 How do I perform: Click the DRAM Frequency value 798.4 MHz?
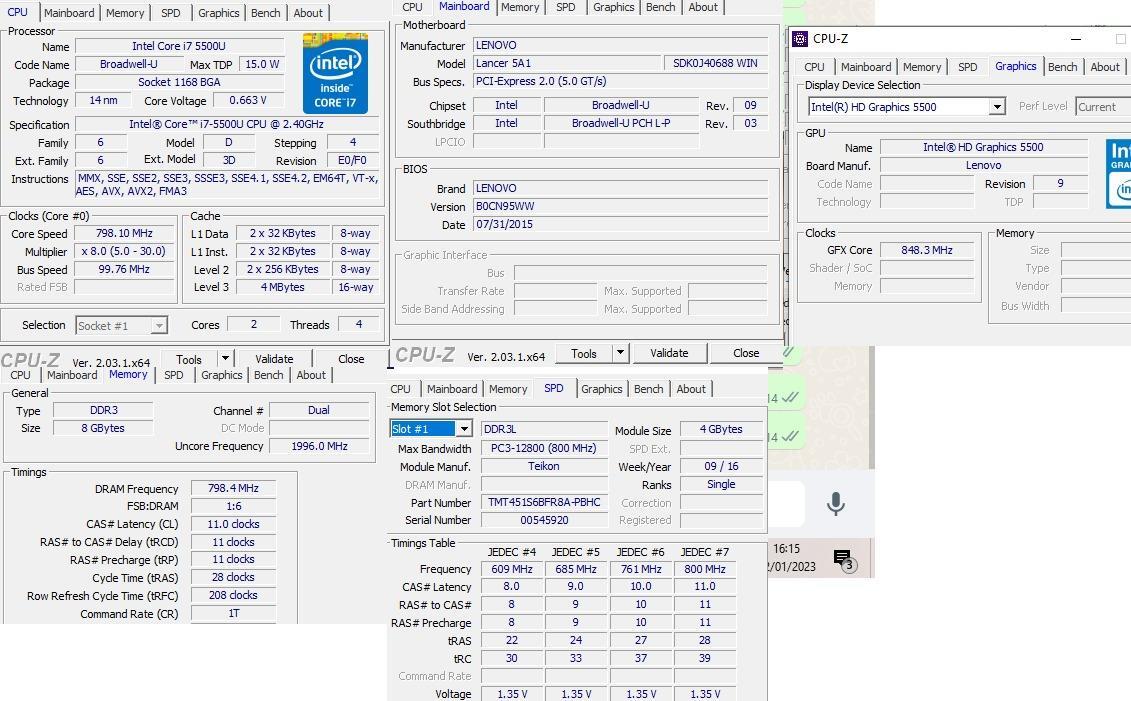point(233,488)
